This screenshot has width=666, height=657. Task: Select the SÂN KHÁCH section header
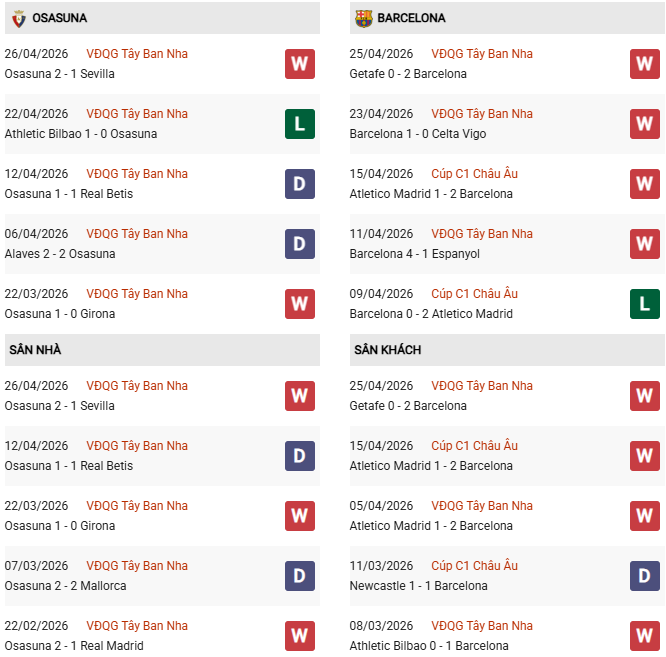507,350
